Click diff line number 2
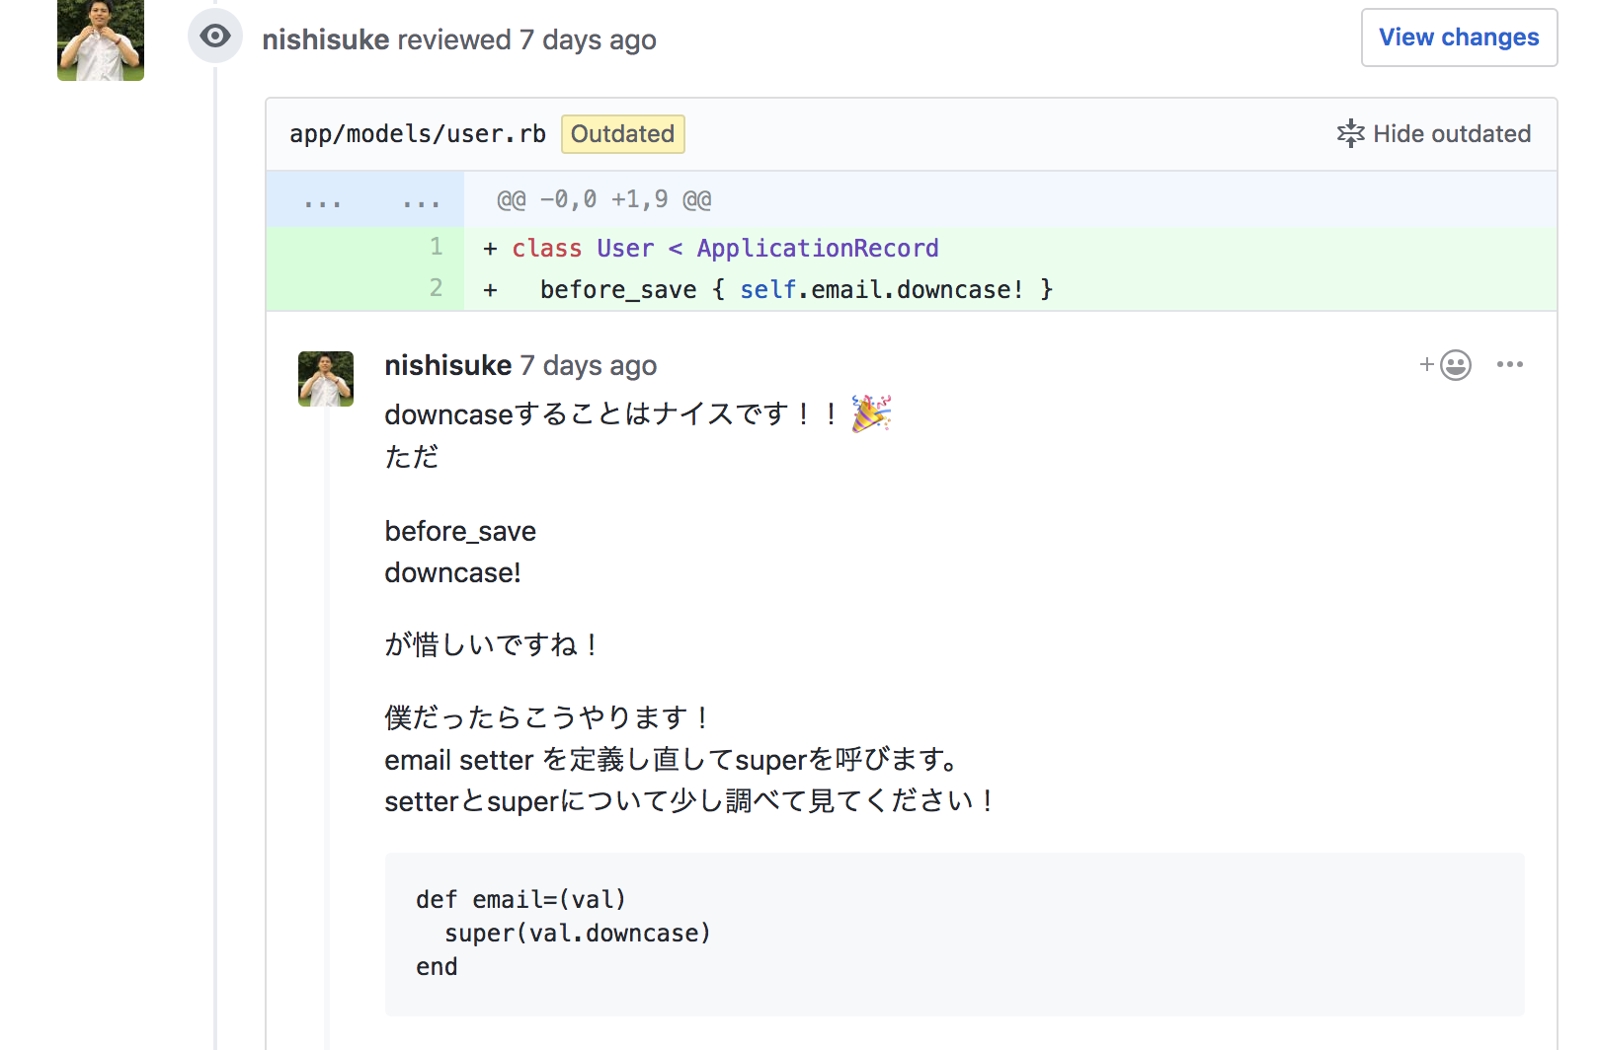Viewport: 1600px width, 1050px height. [x=436, y=289]
